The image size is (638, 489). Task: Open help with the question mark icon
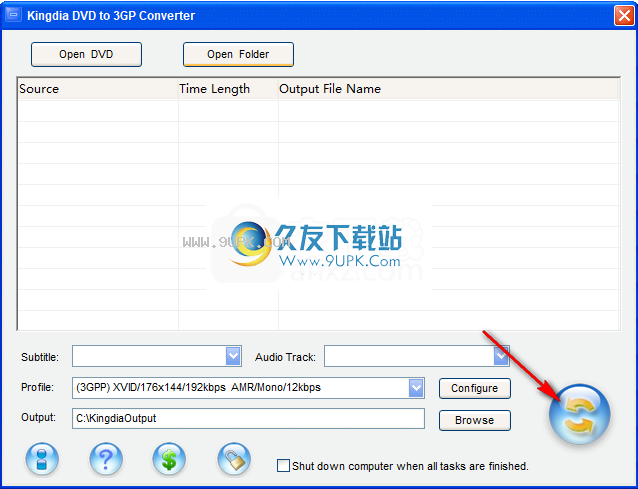pyautogui.click(x=106, y=459)
